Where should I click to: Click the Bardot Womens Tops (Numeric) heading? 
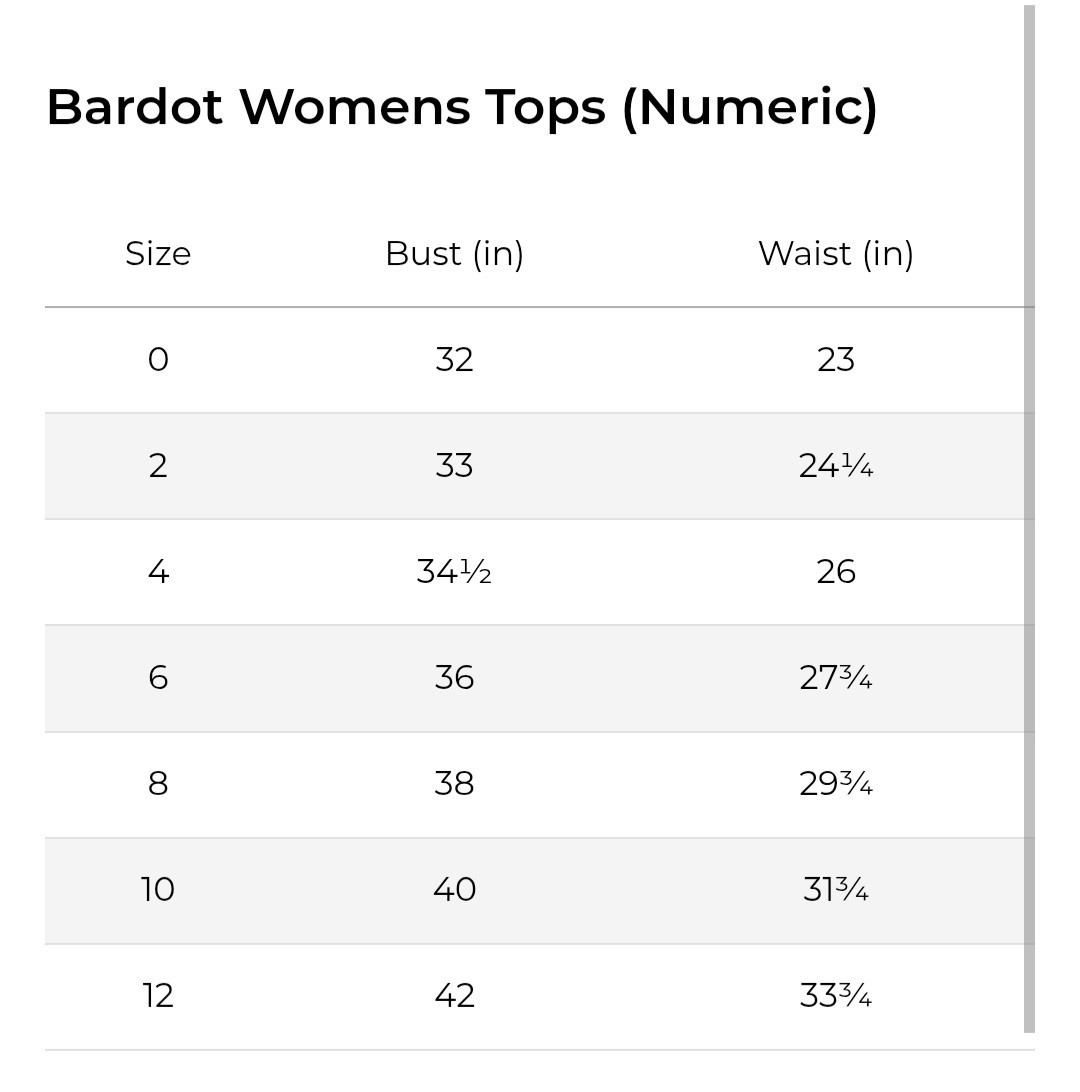(x=462, y=108)
